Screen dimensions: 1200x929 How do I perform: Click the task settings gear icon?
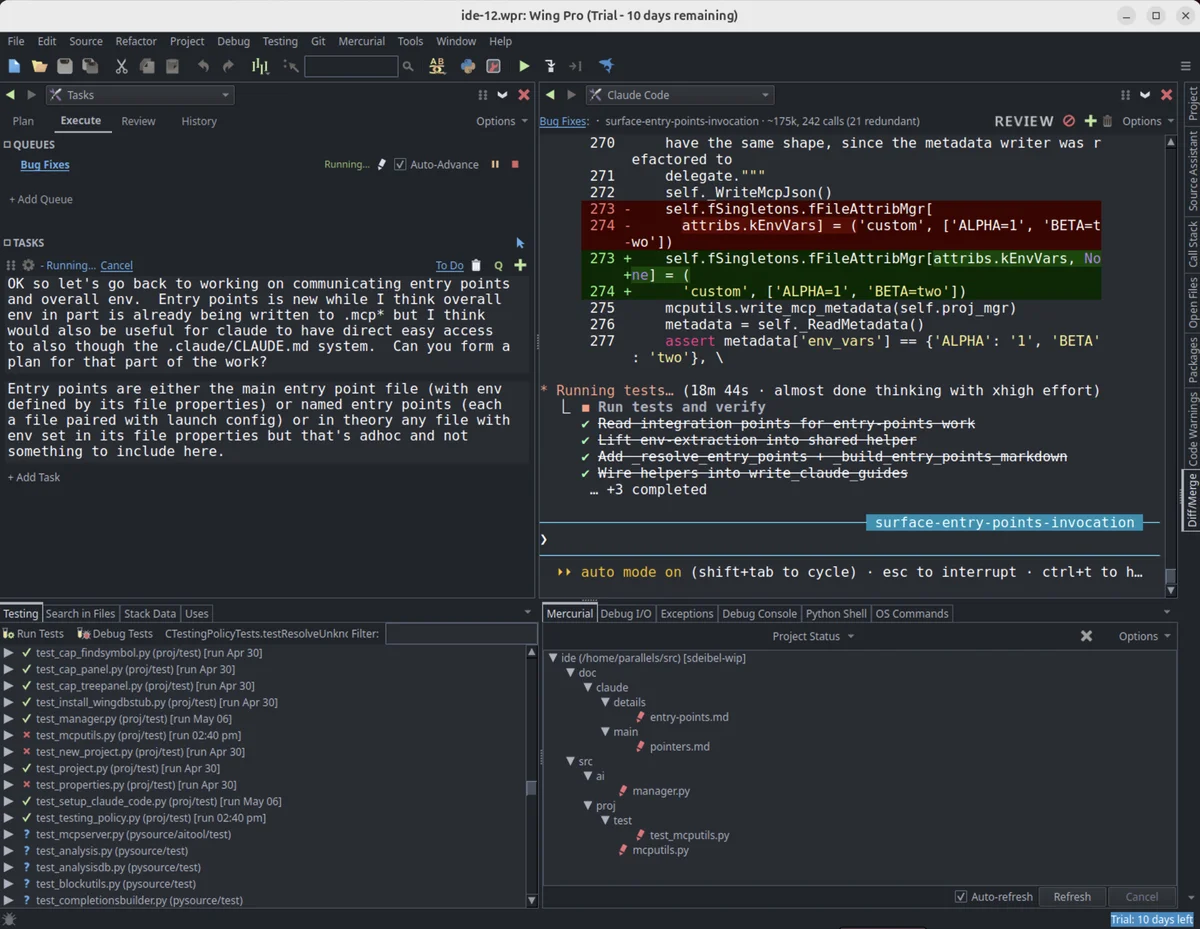pyautogui.click(x=28, y=265)
